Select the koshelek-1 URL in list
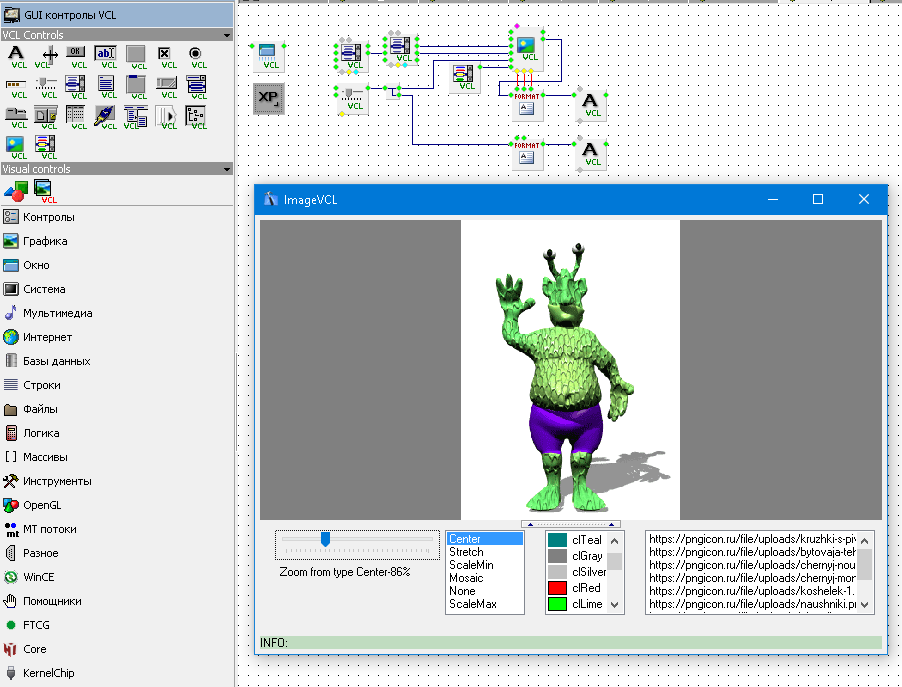Image resolution: width=902 pixels, height=687 pixels. click(752, 591)
